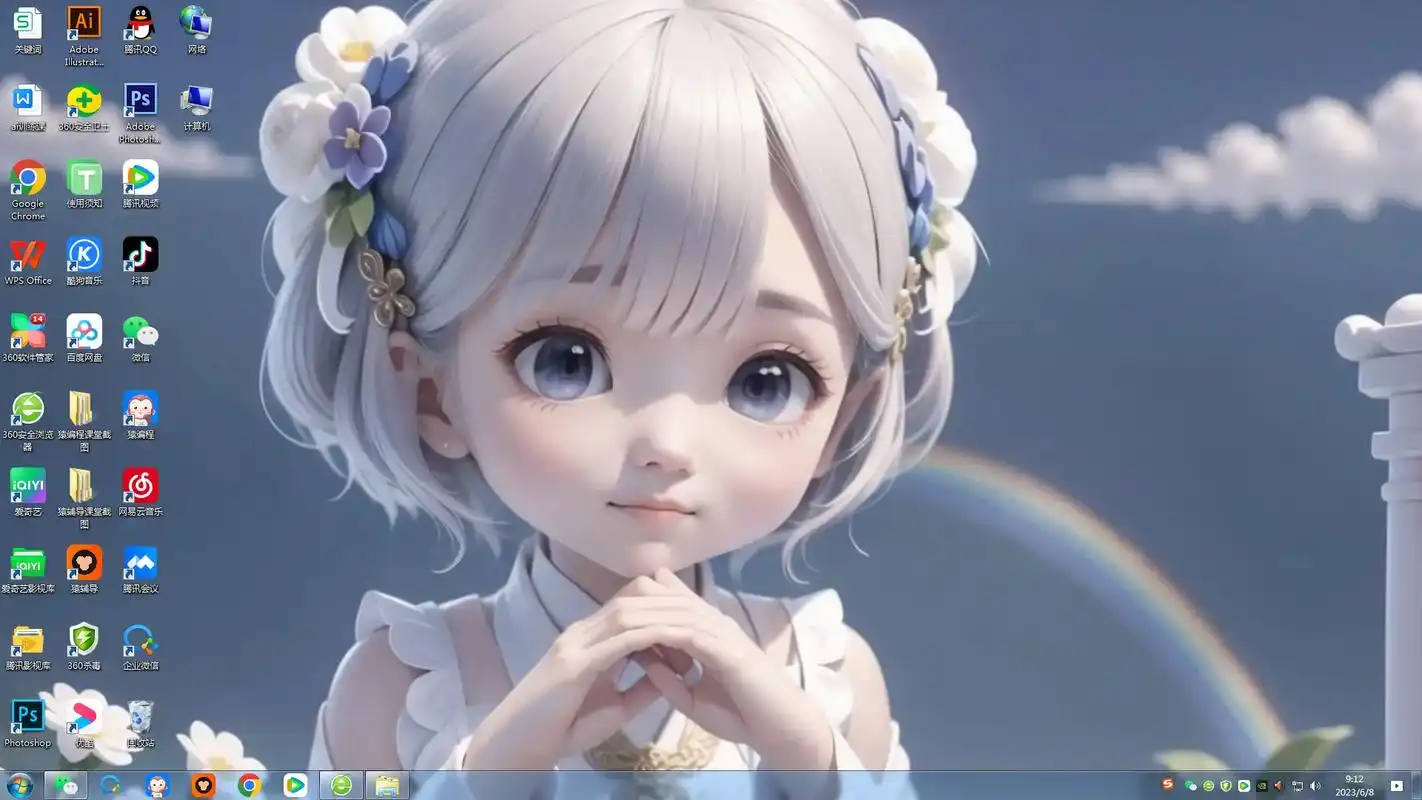The height and width of the screenshot is (800, 1422).
Task: Click the Show Desktop button at taskbar edge
Action: coord(1418,785)
